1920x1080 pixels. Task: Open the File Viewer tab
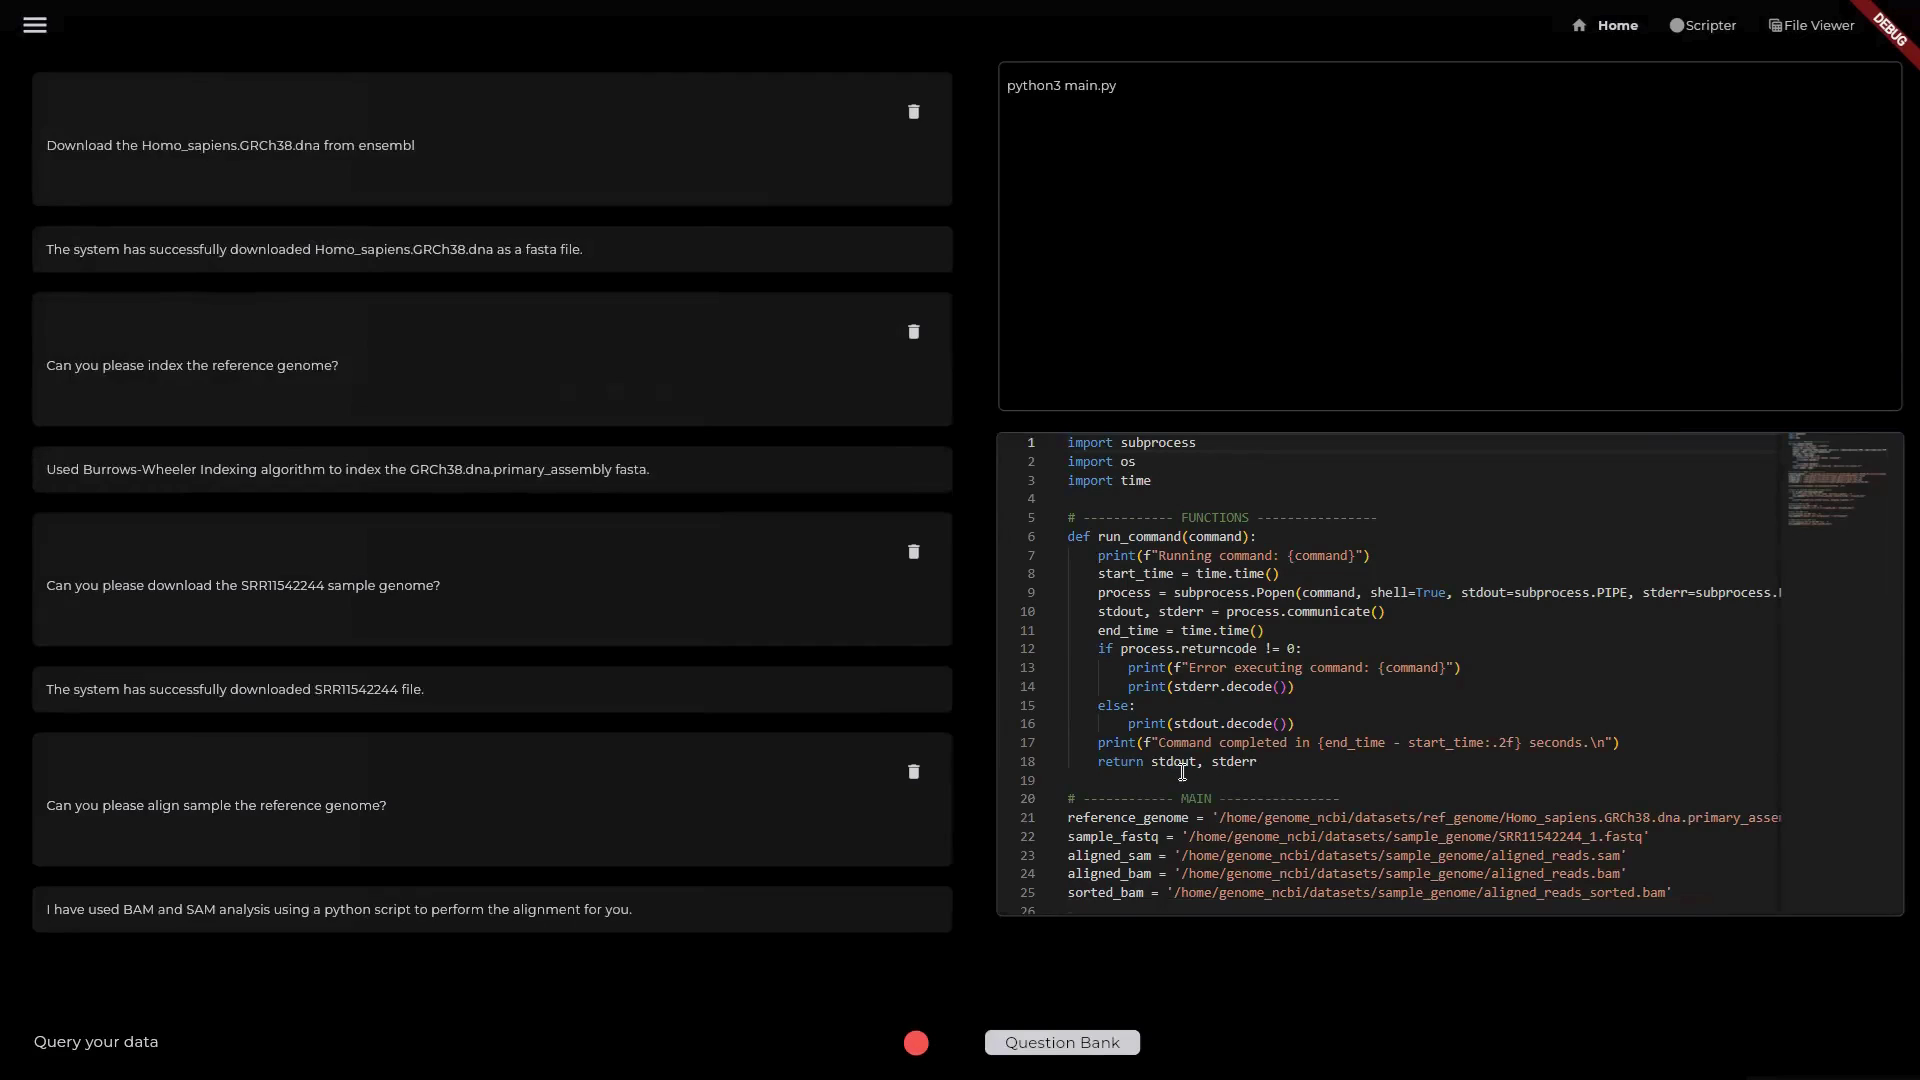[x=1812, y=25]
